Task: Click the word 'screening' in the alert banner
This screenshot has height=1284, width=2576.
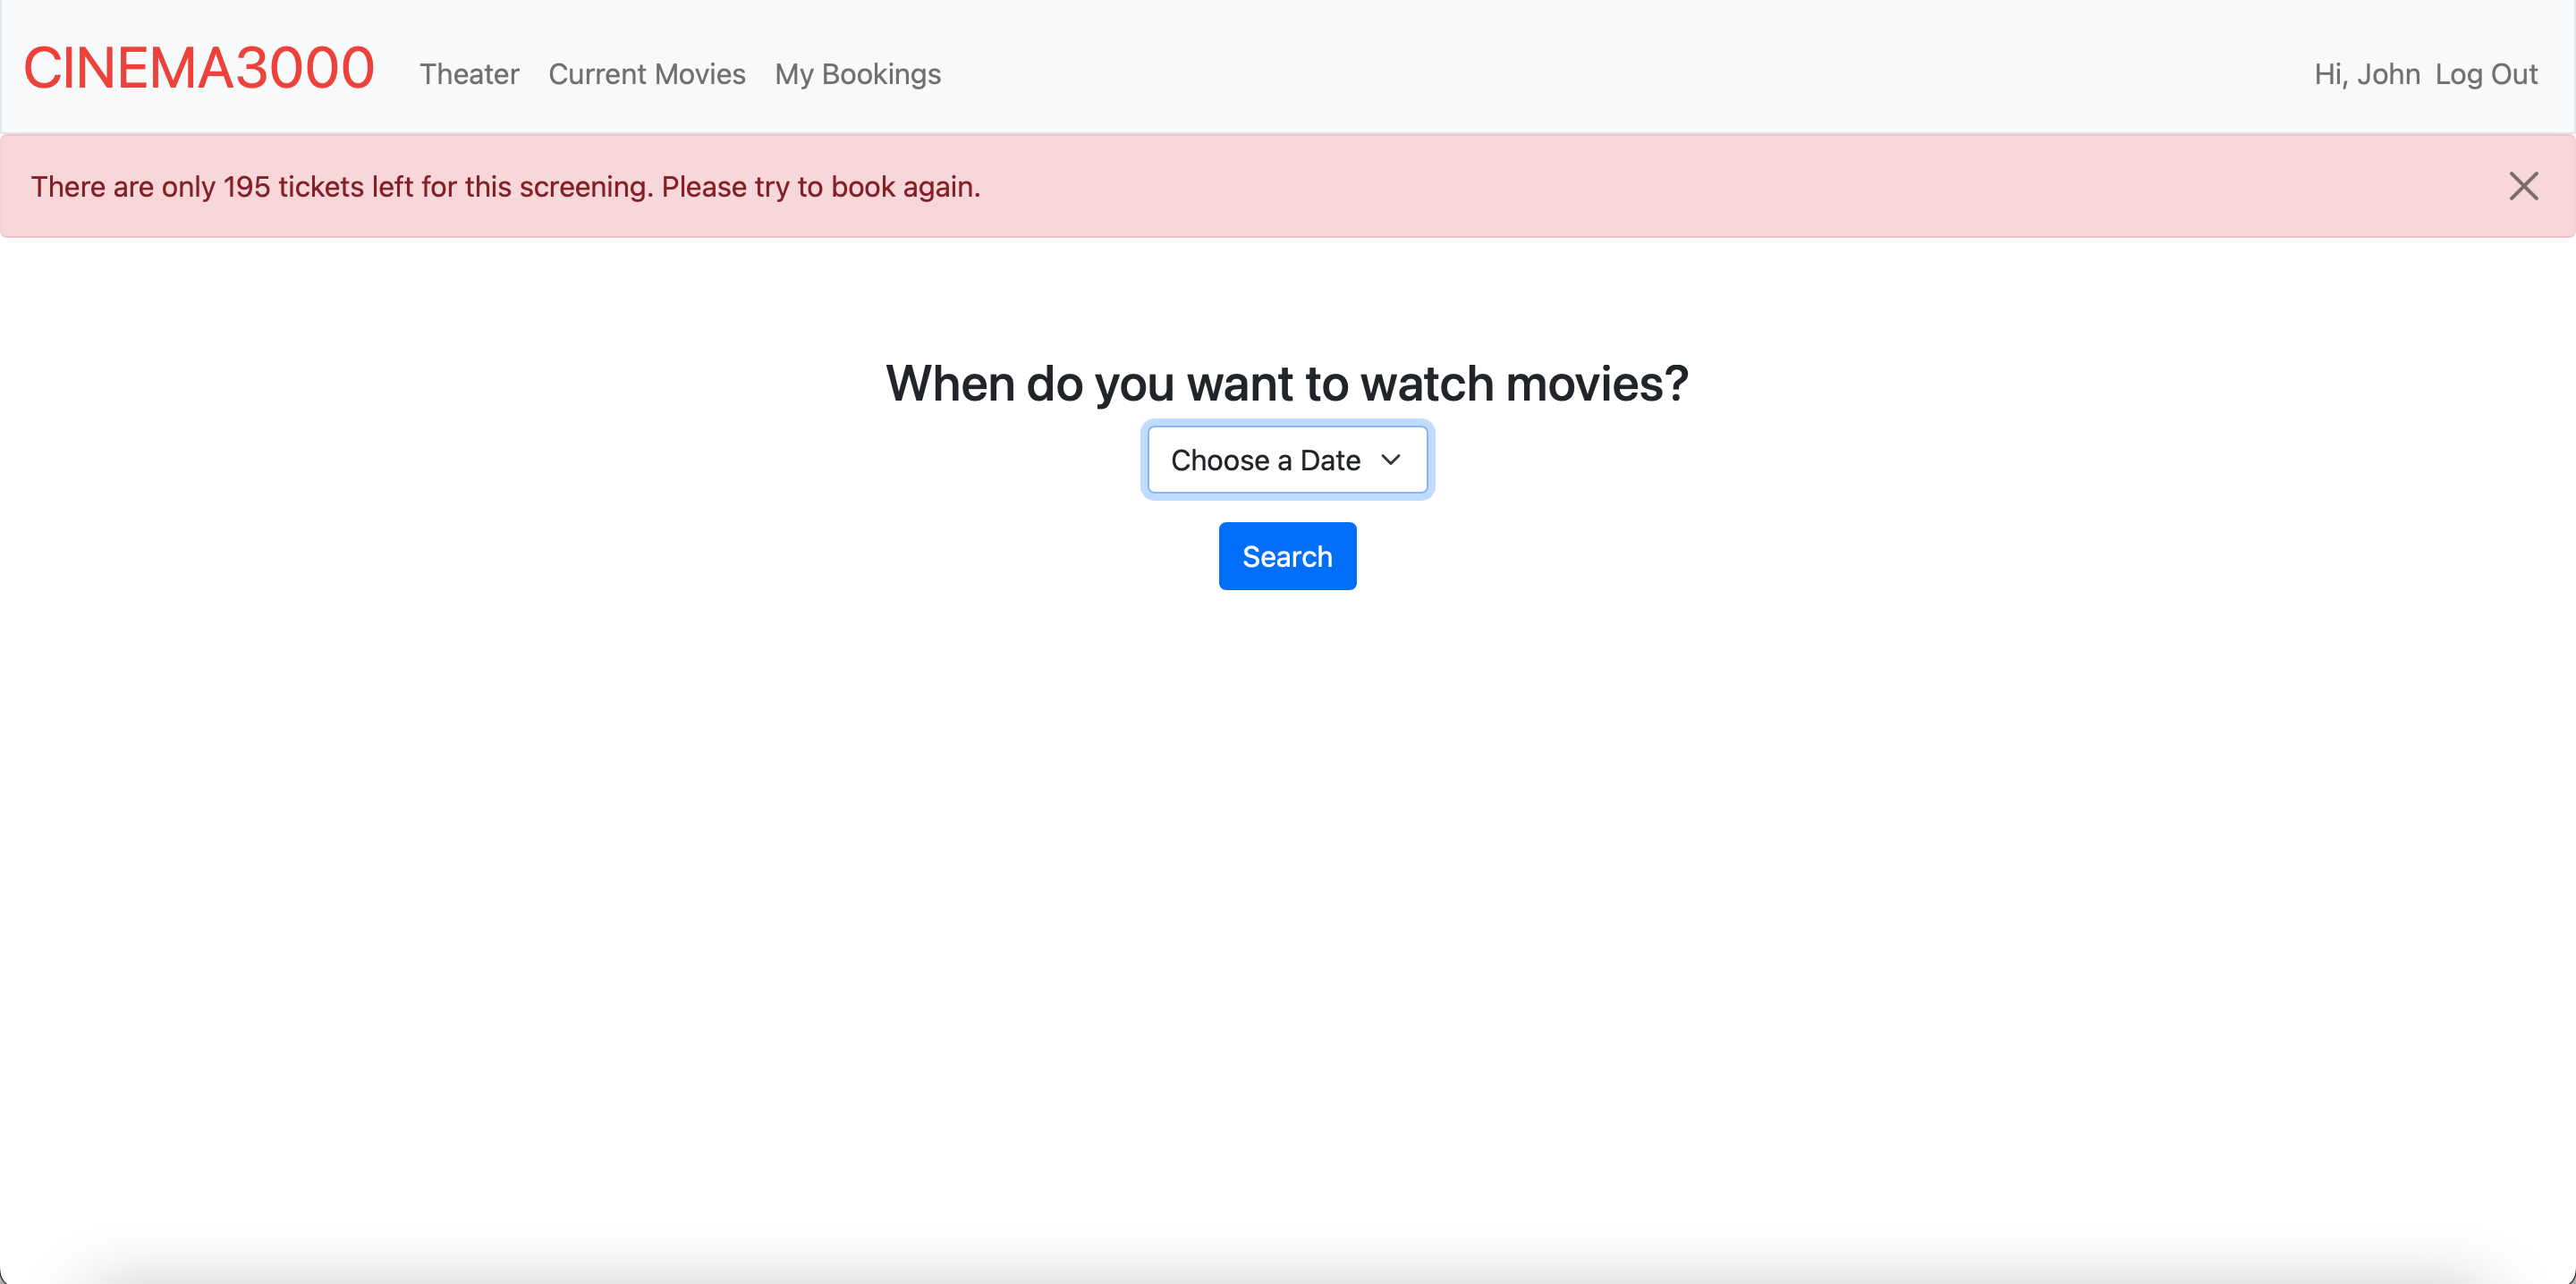Action: (585, 187)
